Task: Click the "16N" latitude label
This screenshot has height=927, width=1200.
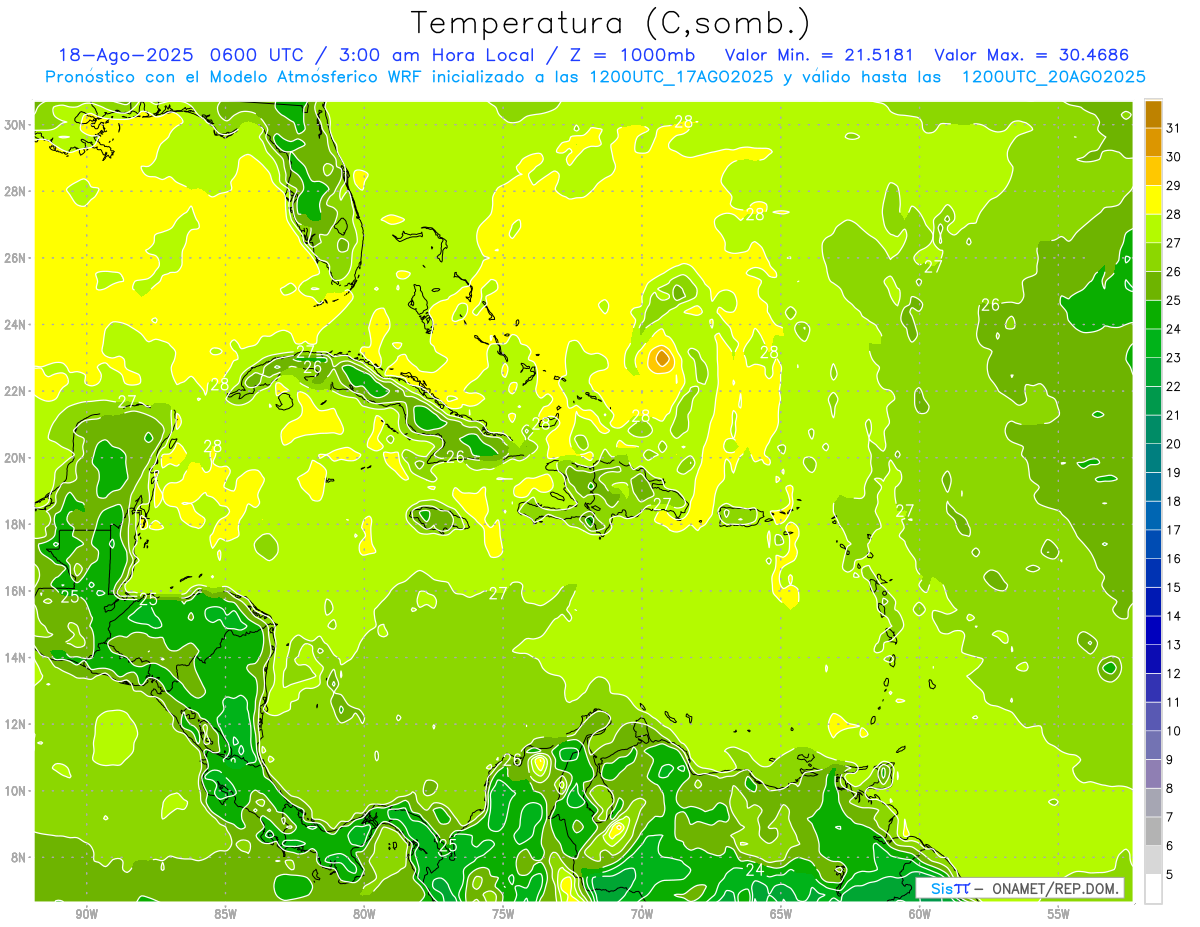Action: click(x=16, y=591)
